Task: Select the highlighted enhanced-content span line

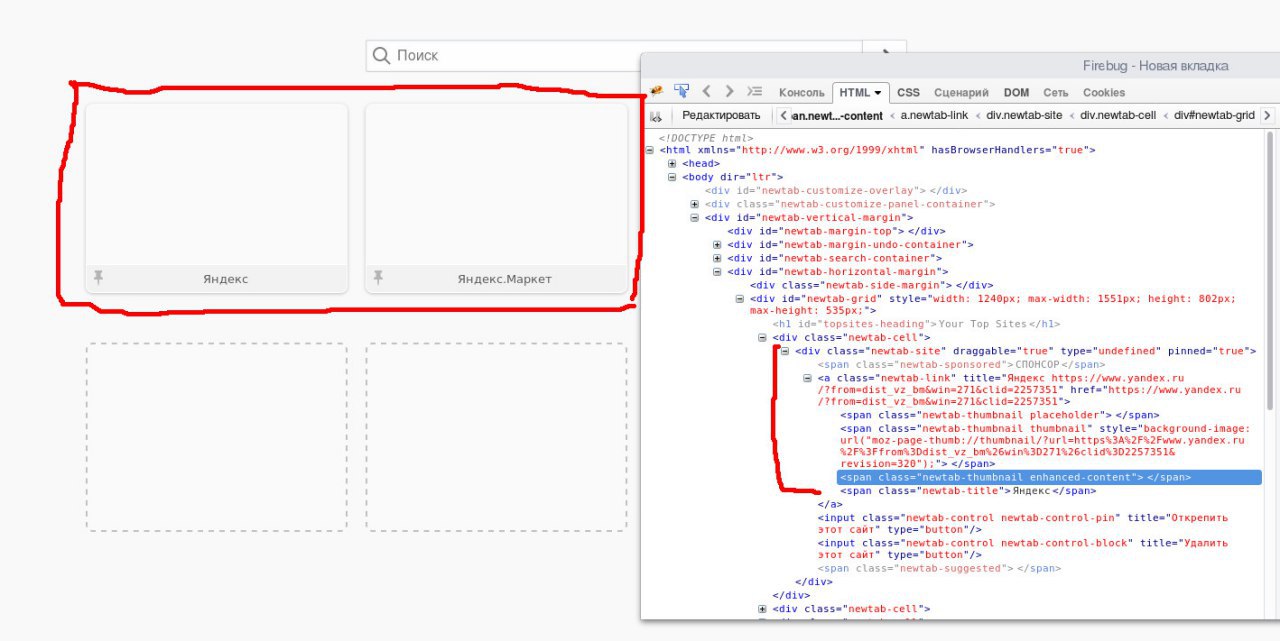Action: 1049,477
